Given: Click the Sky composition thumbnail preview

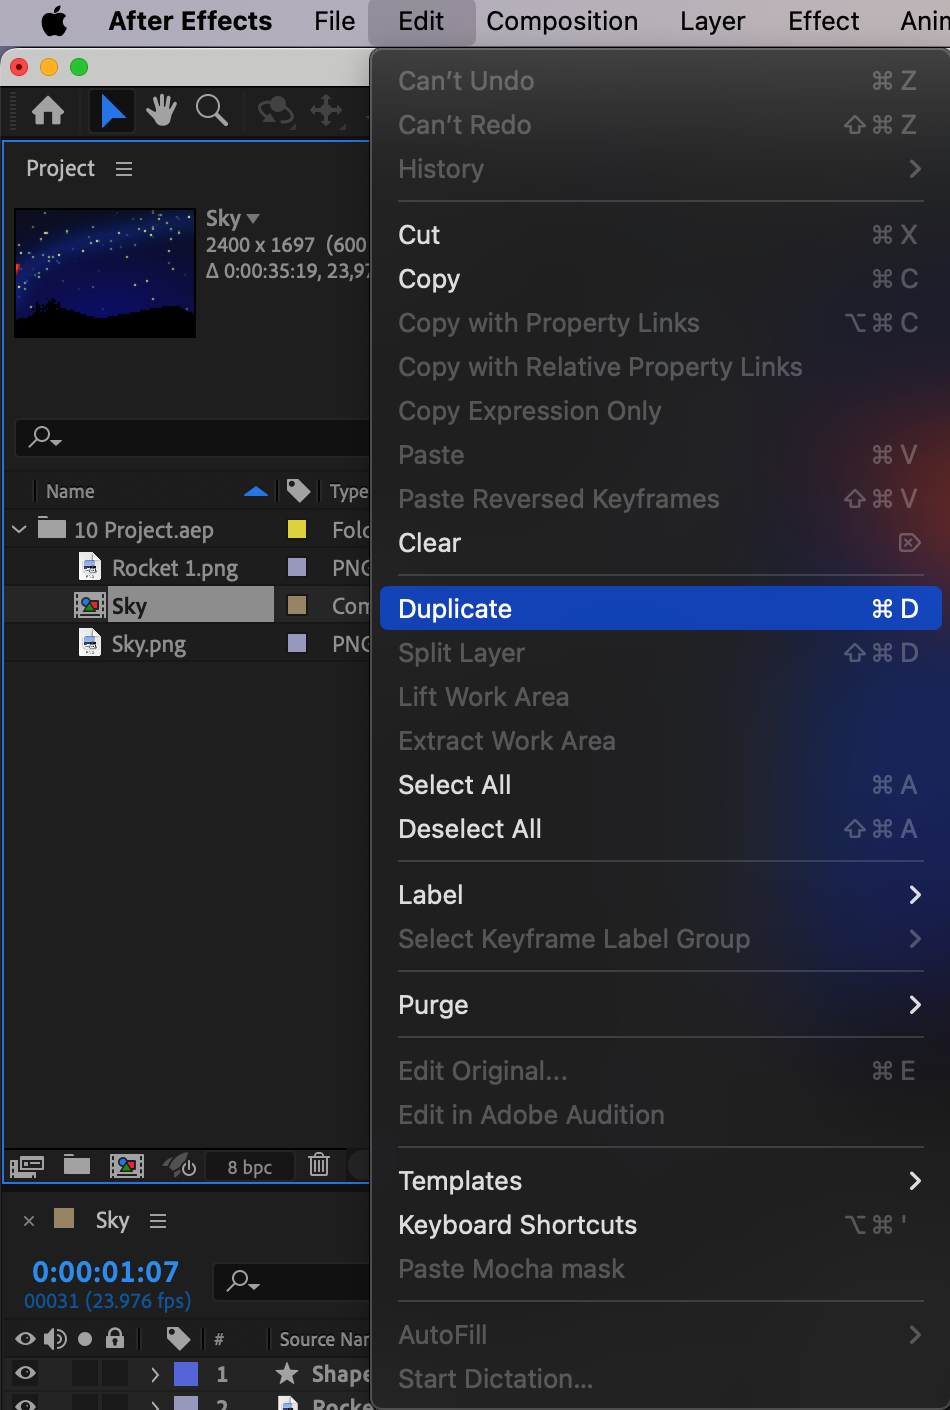Looking at the screenshot, I should coord(105,273).
